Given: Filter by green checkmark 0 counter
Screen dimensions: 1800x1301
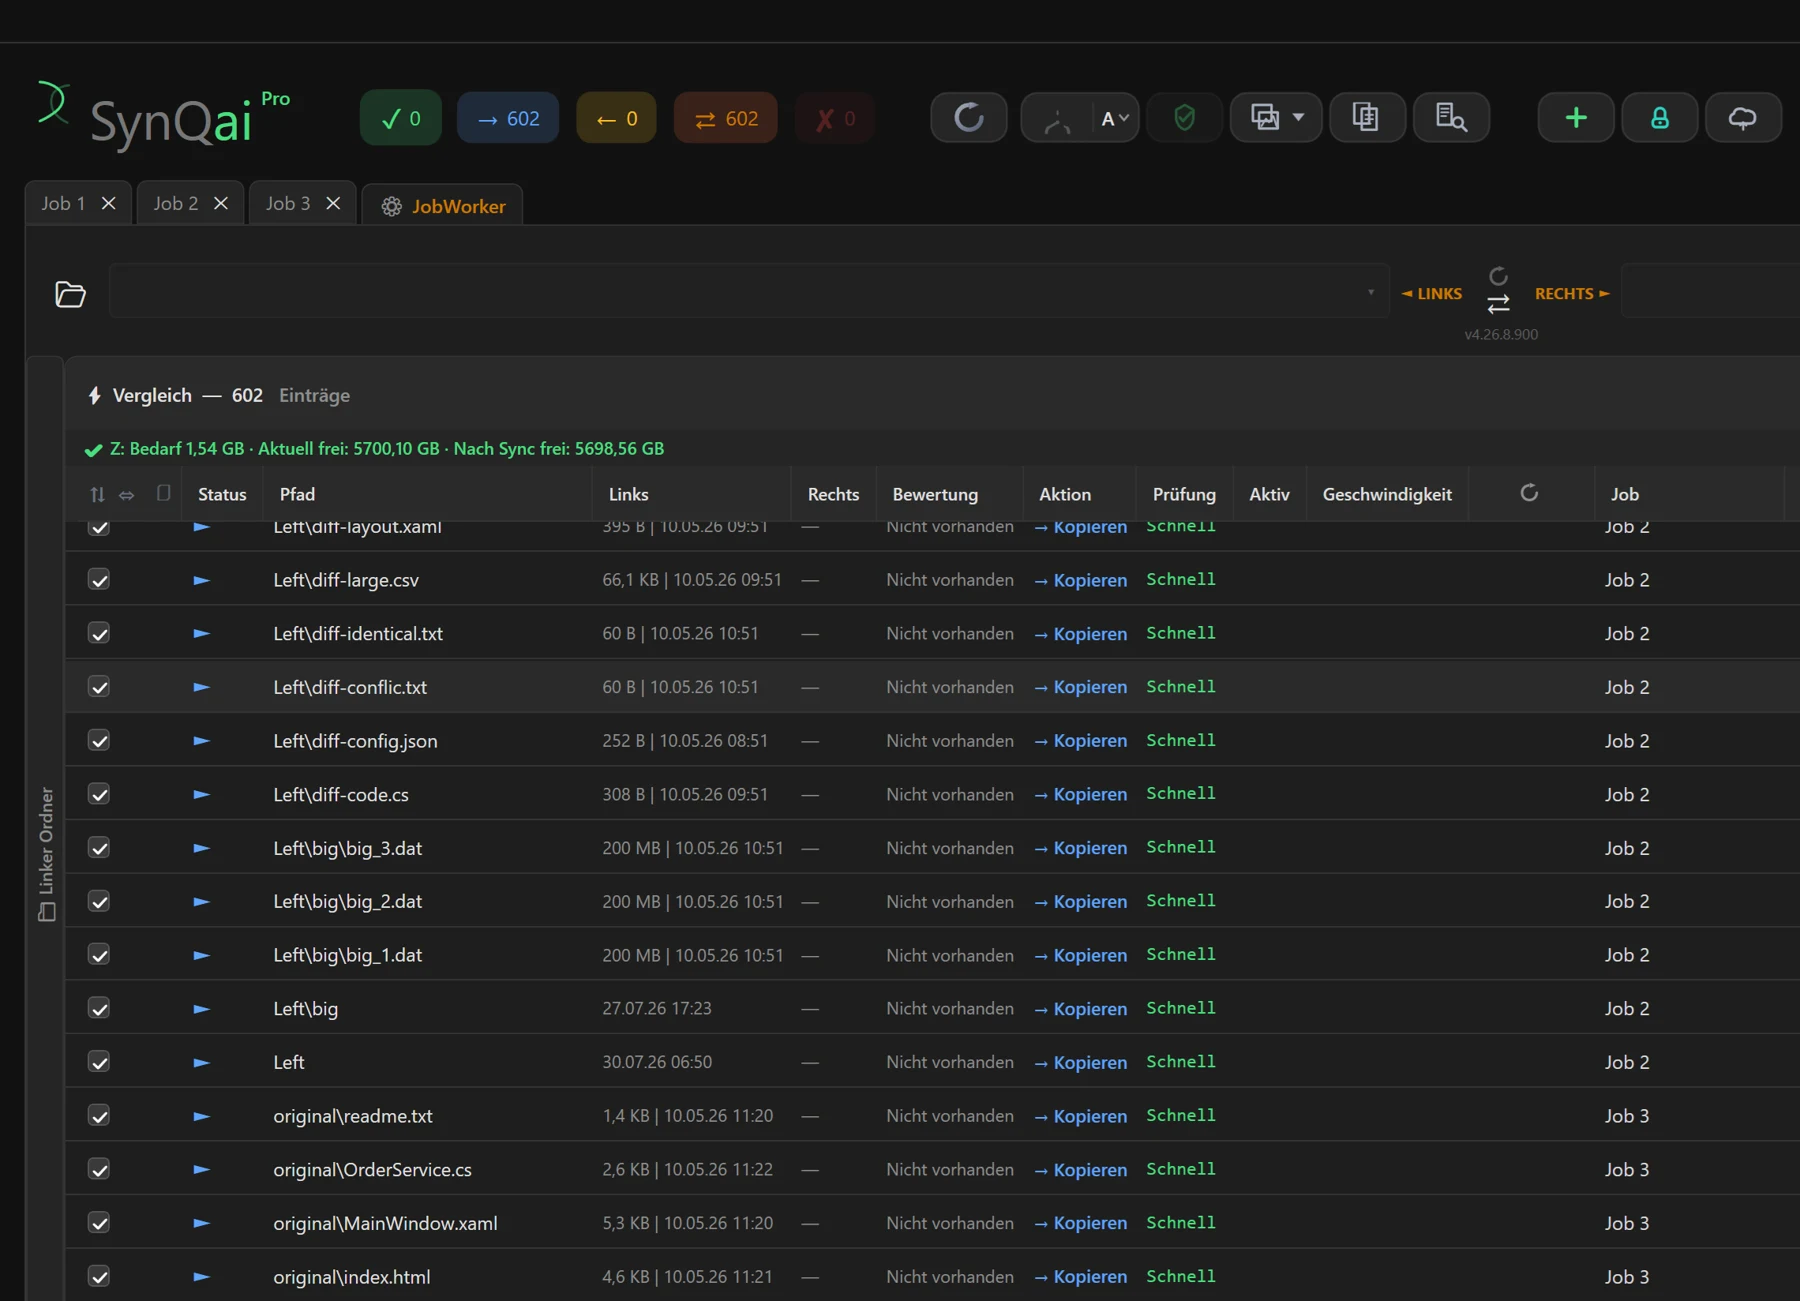Looking at the screenshot, I should point(401,118).
